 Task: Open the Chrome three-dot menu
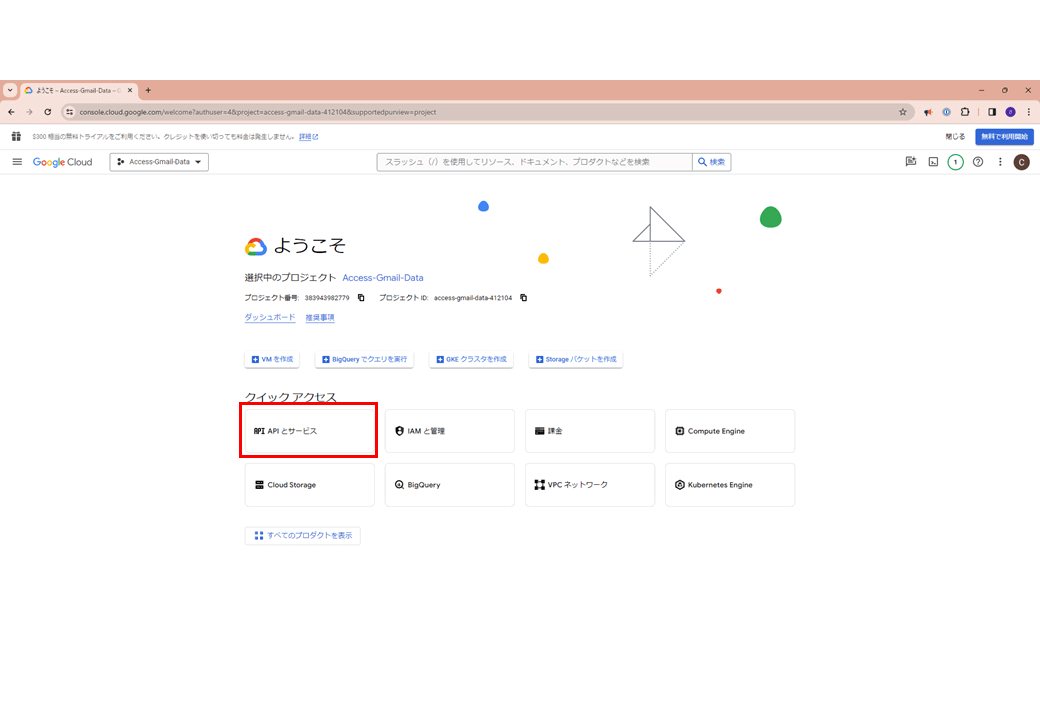coord(1029,112)
